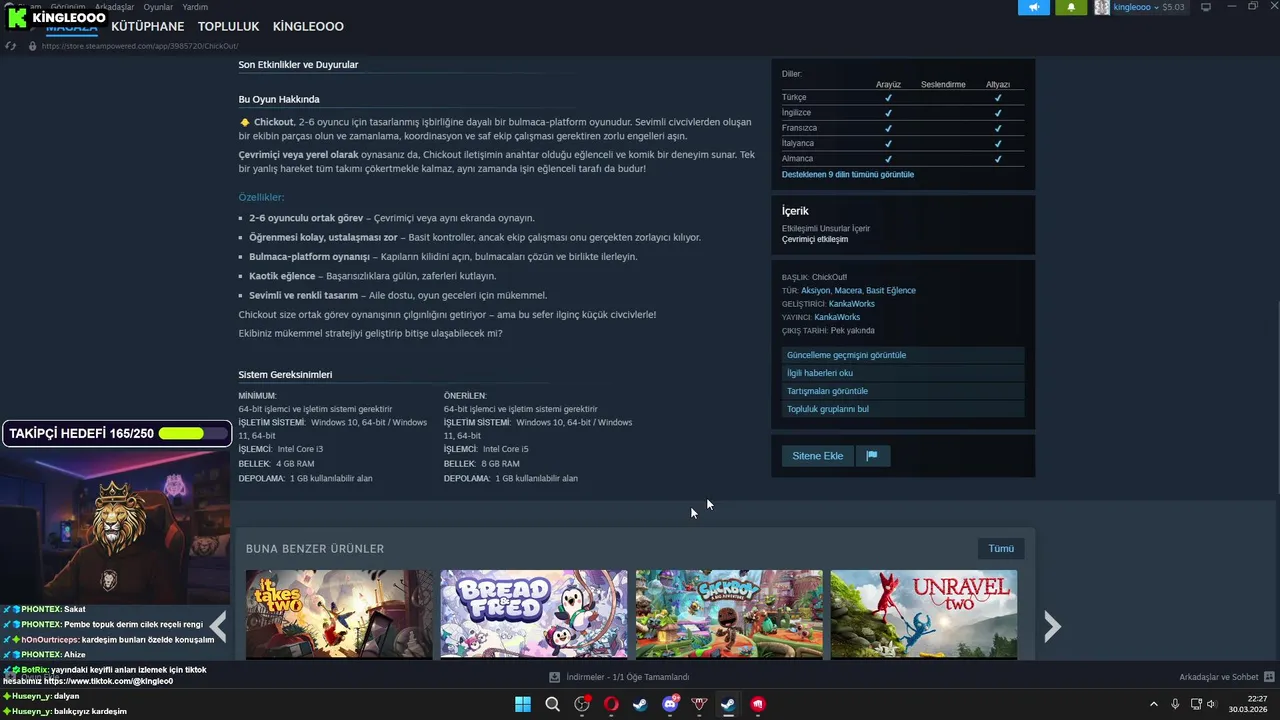Open Arkadaşlar ve Sohbet friends panel
1280x720 pixels.
click(1219, 677)
